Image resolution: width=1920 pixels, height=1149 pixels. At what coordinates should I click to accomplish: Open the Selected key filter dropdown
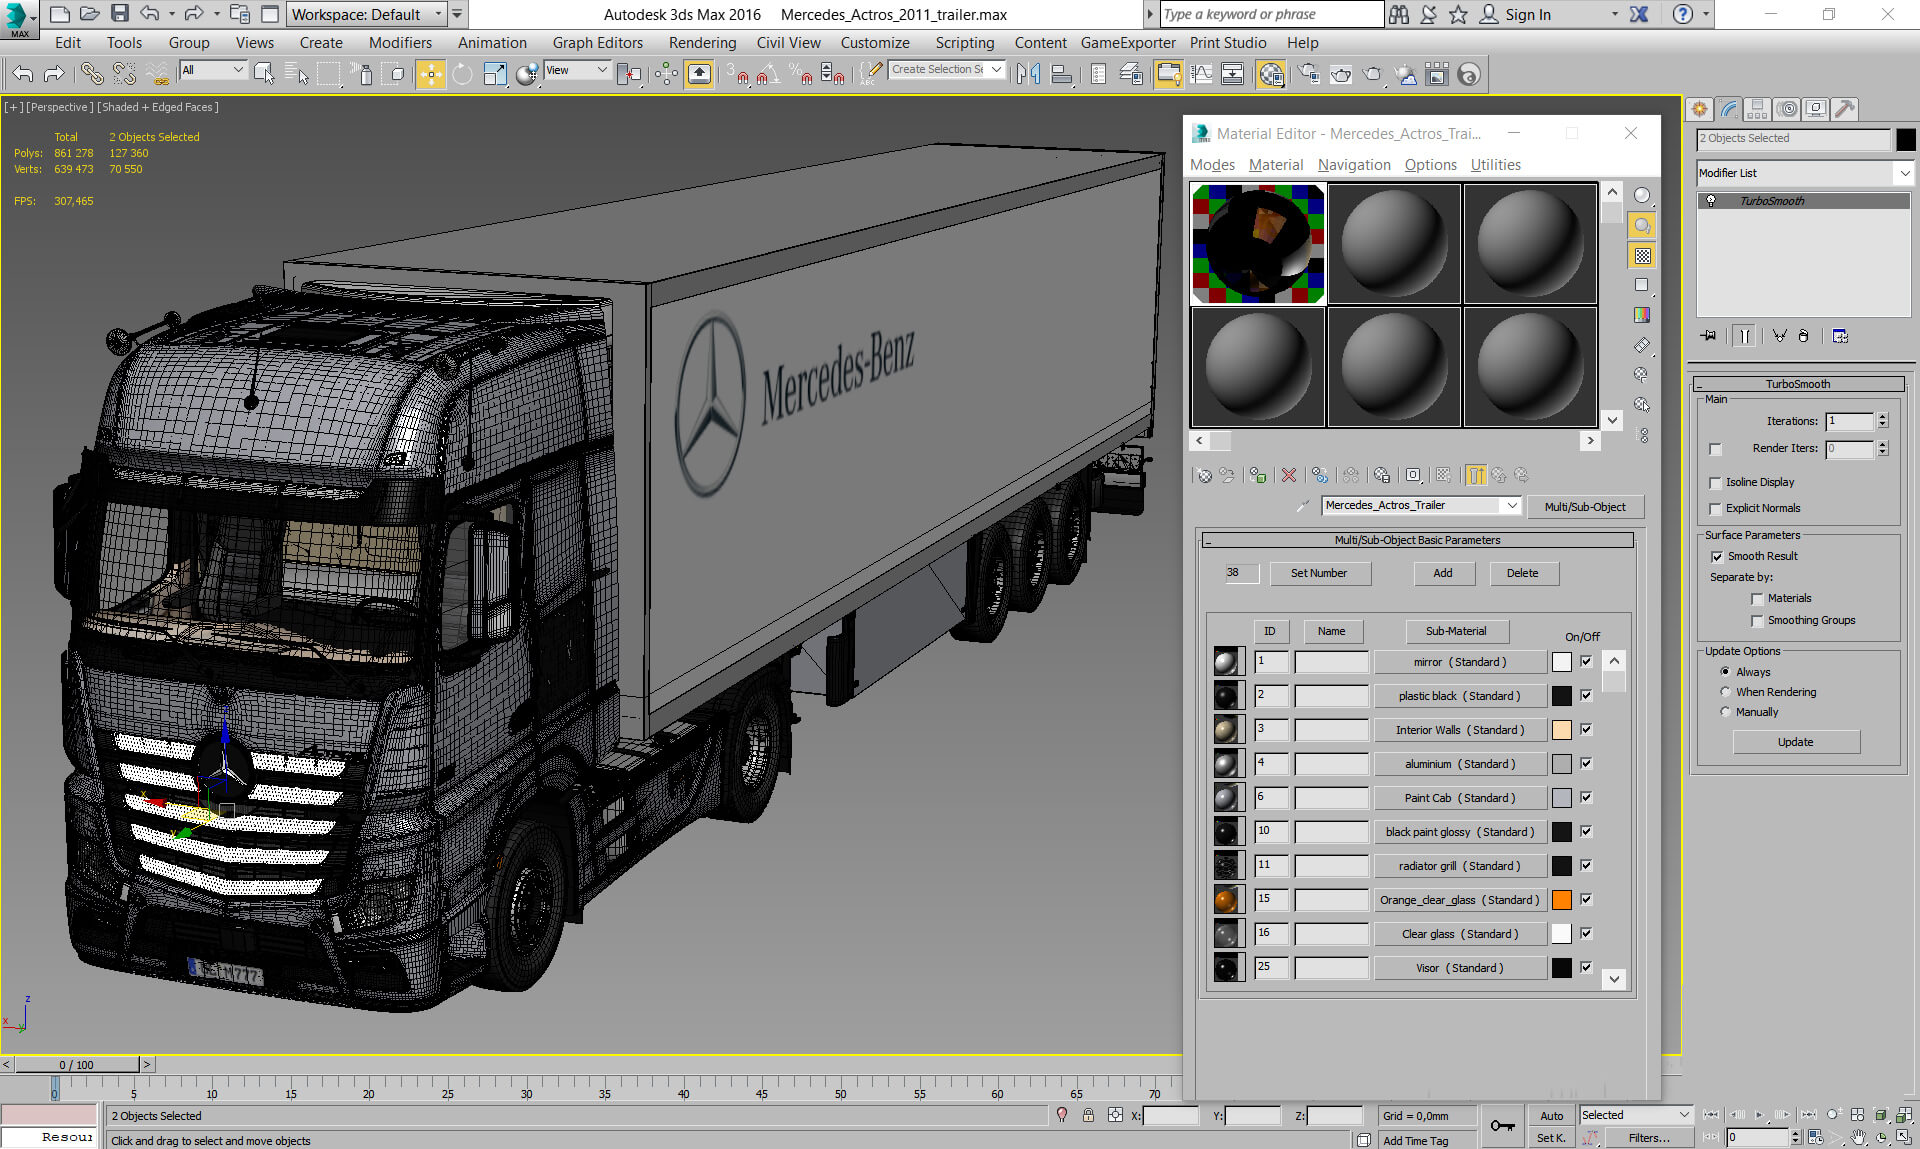point(1635,1115)
